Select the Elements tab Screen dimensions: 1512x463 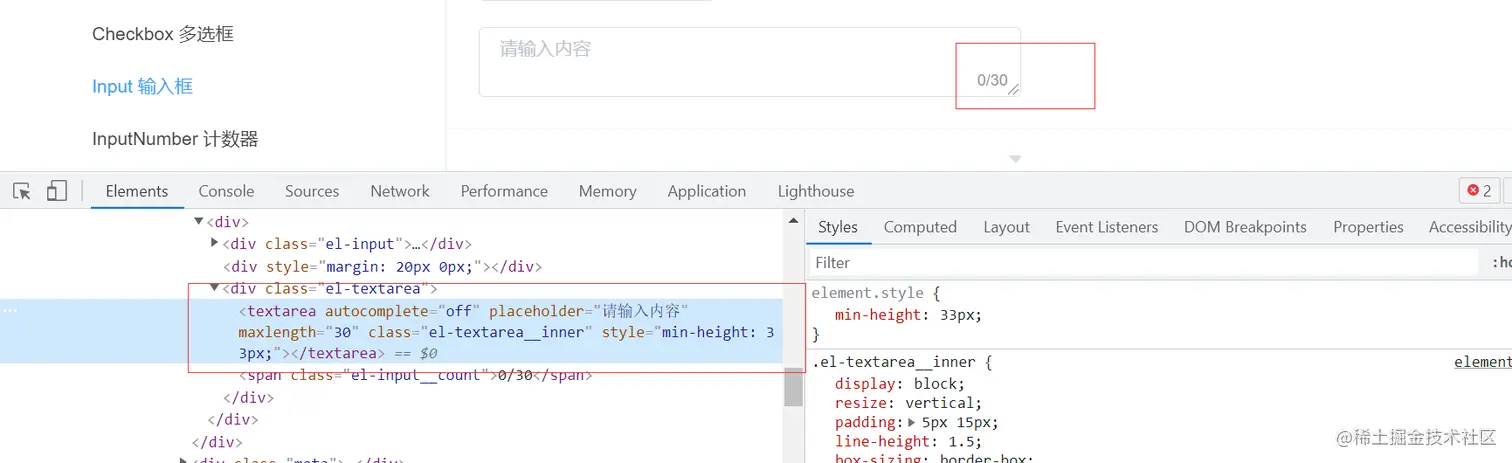coord(137,191)
